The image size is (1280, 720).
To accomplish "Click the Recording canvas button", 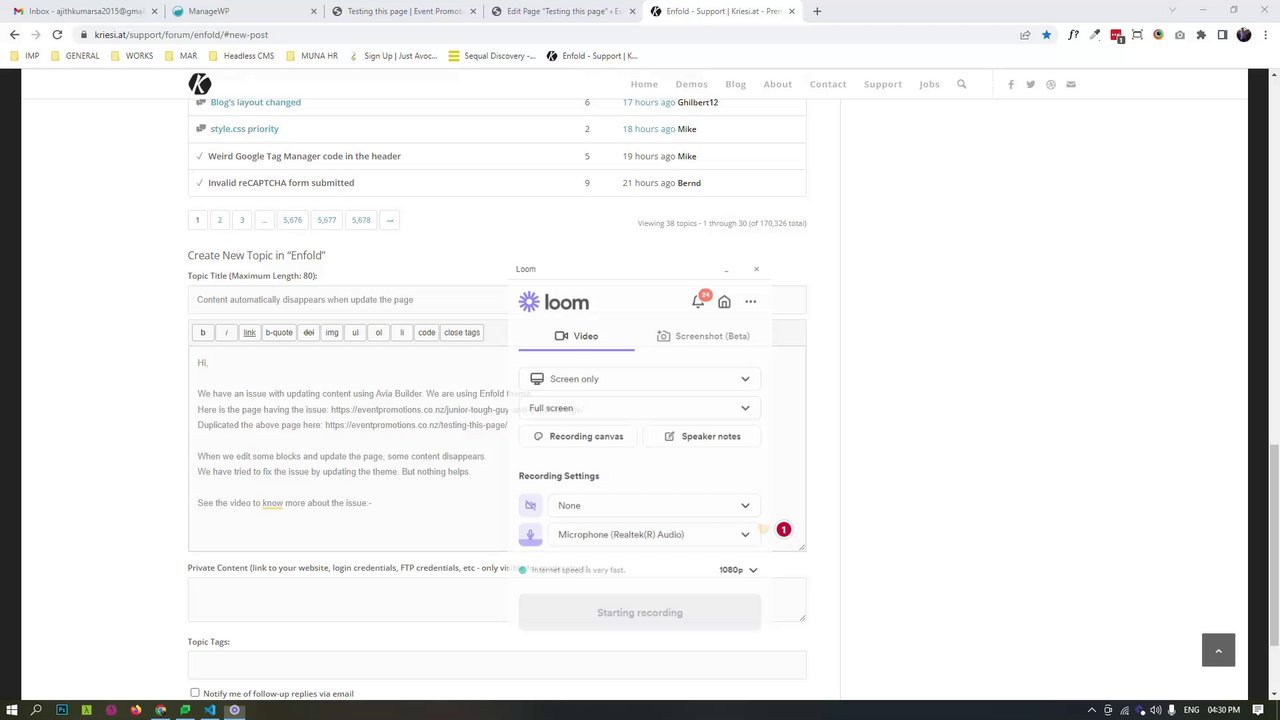I will [x=578, y=436].
